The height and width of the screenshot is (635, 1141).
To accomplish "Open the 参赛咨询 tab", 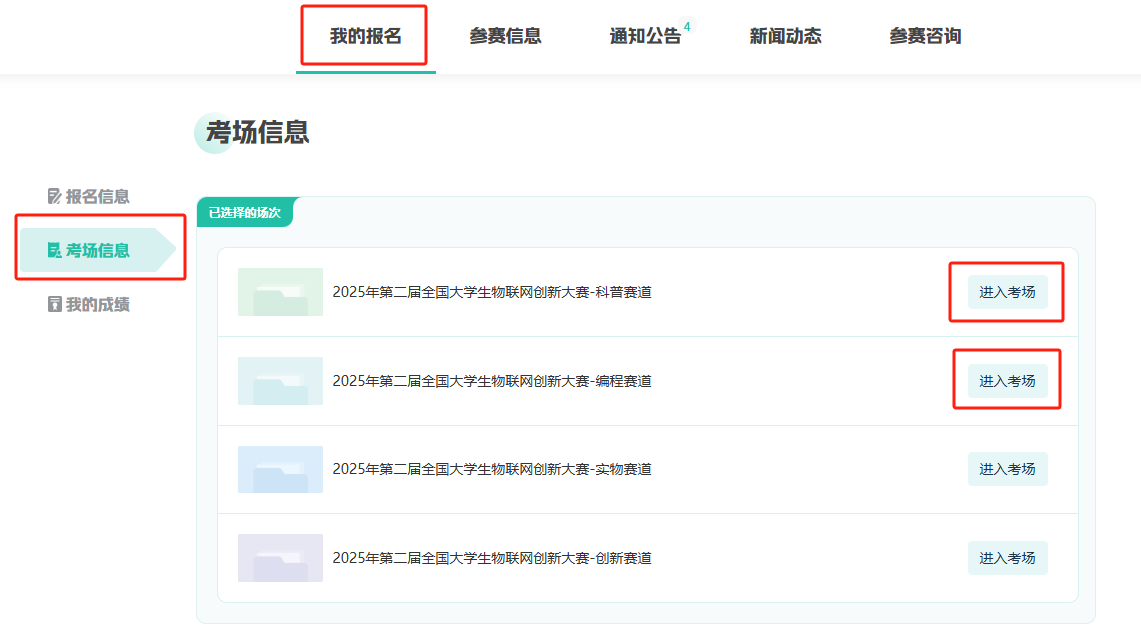I will (x=925, y=36).
